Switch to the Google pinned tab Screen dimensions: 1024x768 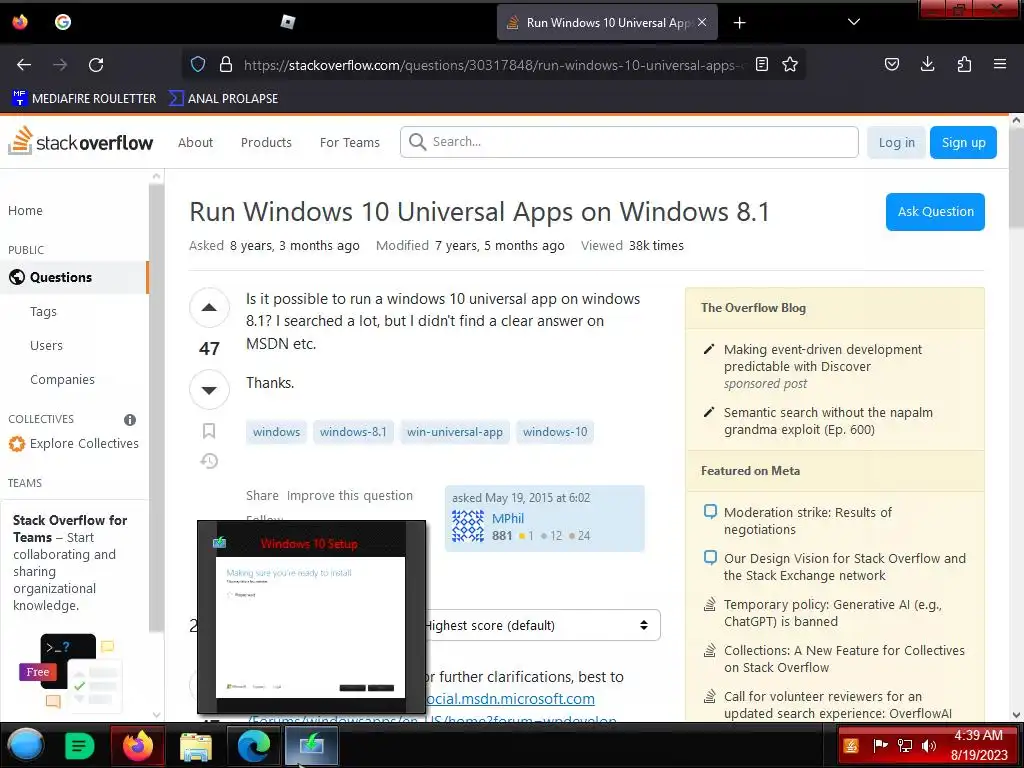[x=63, y=22]
